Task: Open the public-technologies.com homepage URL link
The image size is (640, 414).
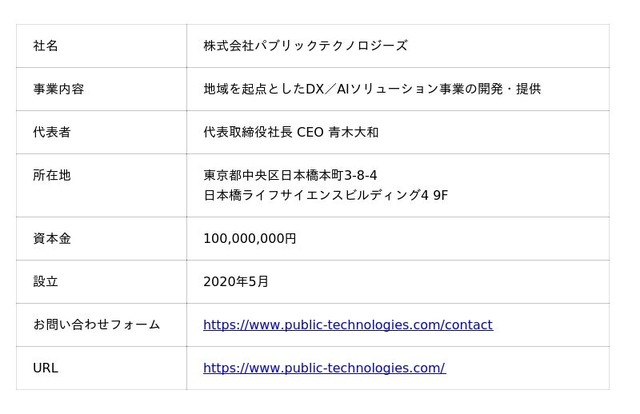Action: coord(324,368)
